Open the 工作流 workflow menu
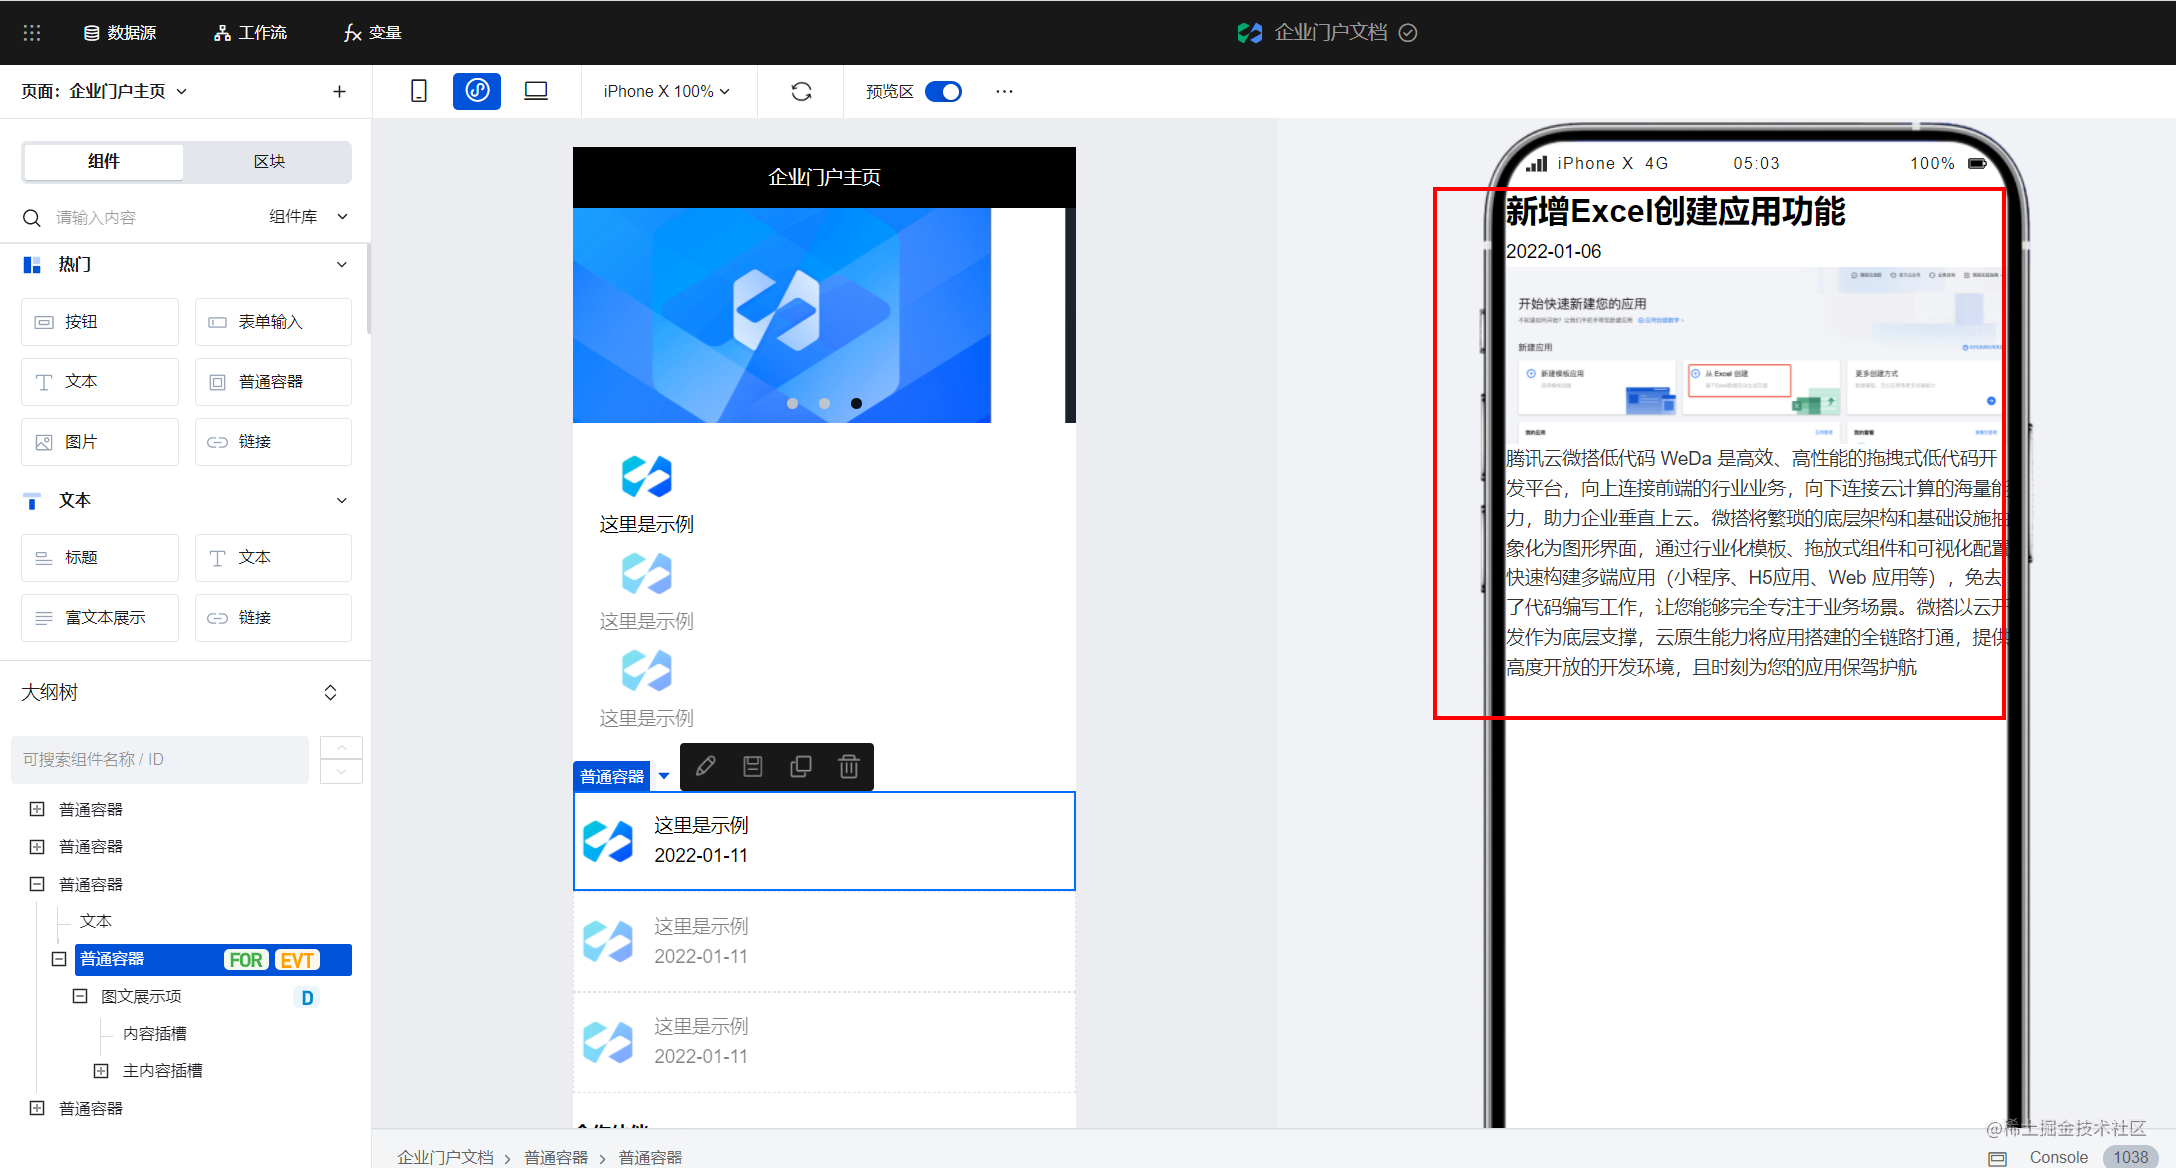This screenshot has width=2176, height=1168. 250,33
